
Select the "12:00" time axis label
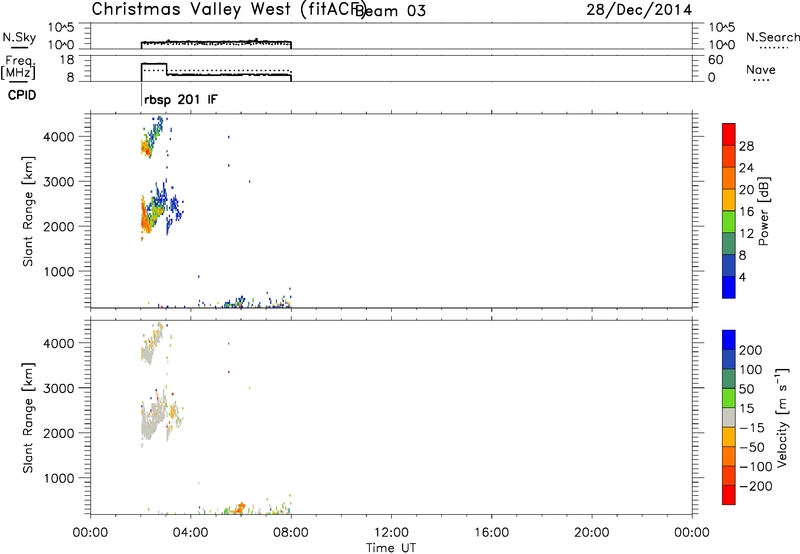point(391,533)
